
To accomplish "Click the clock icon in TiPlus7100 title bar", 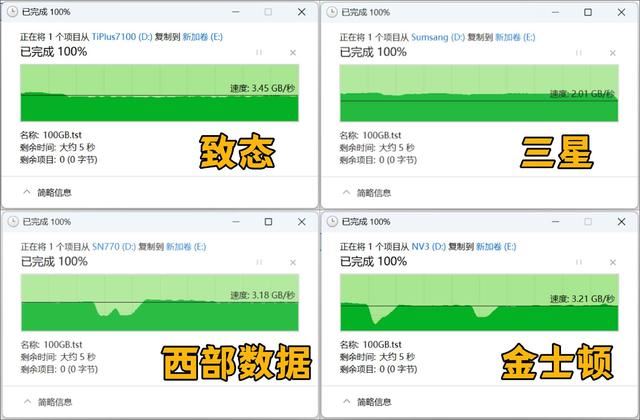I will (x=13, y=12).
